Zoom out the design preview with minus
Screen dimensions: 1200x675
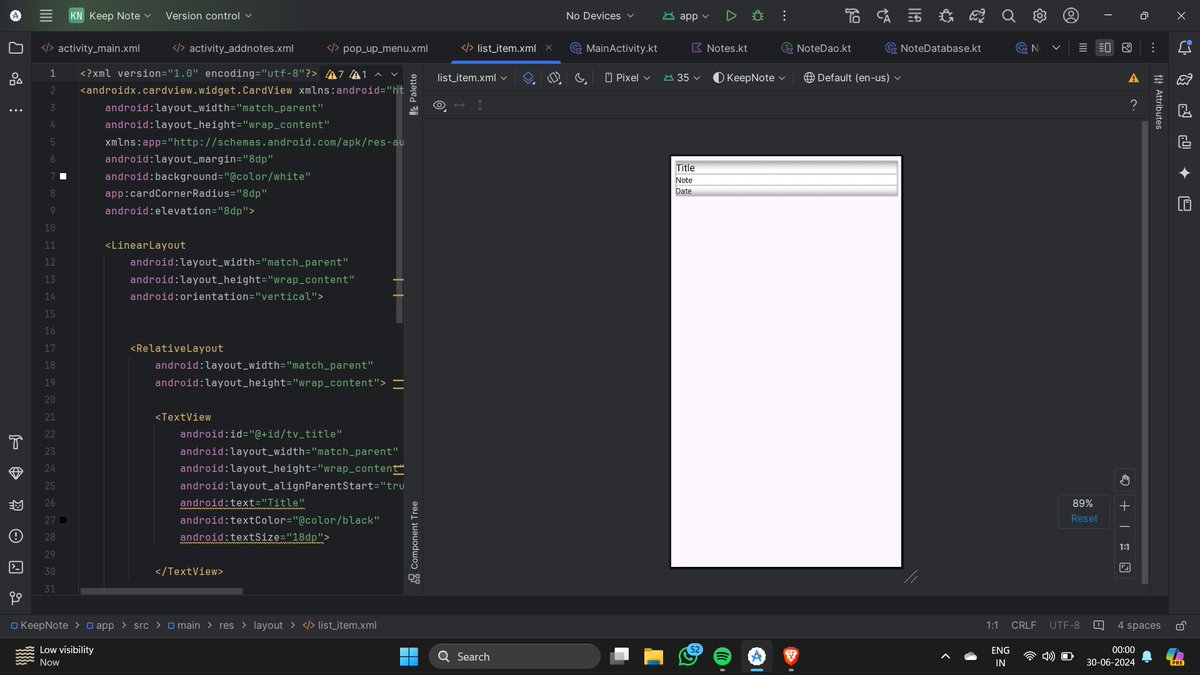coord(1125,527)
